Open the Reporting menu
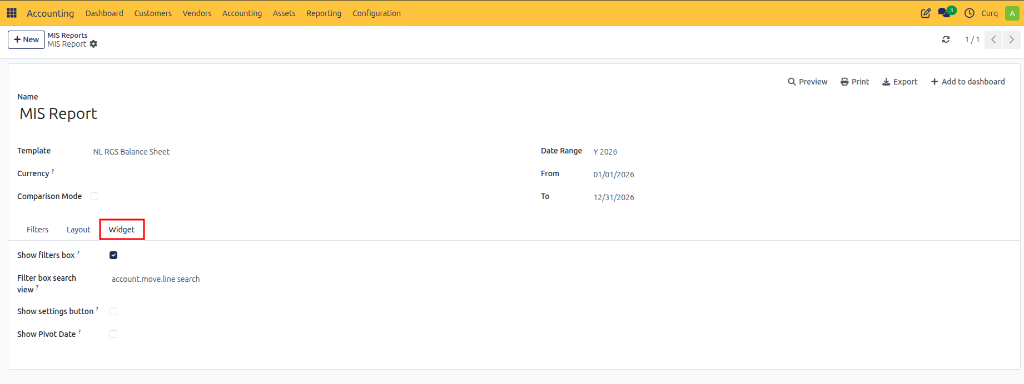This screenshot has width=1024, height=384. point(323,13)
